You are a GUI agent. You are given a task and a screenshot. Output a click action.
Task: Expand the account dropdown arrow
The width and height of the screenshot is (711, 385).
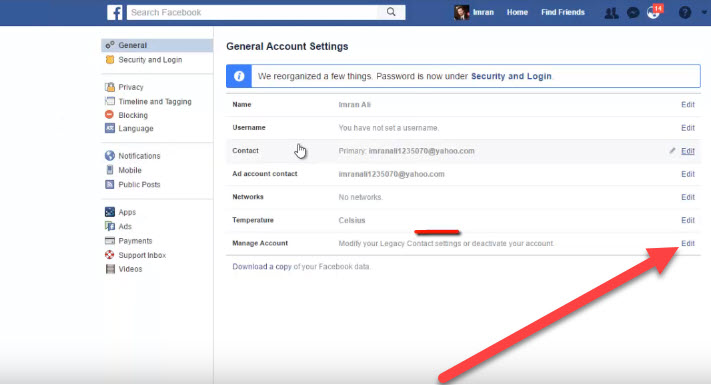point(704,13)
